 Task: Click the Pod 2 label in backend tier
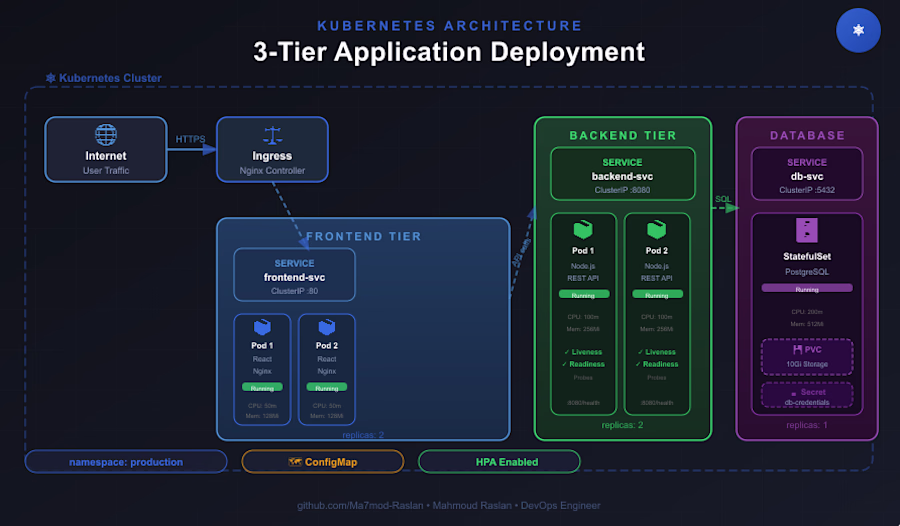657,251
